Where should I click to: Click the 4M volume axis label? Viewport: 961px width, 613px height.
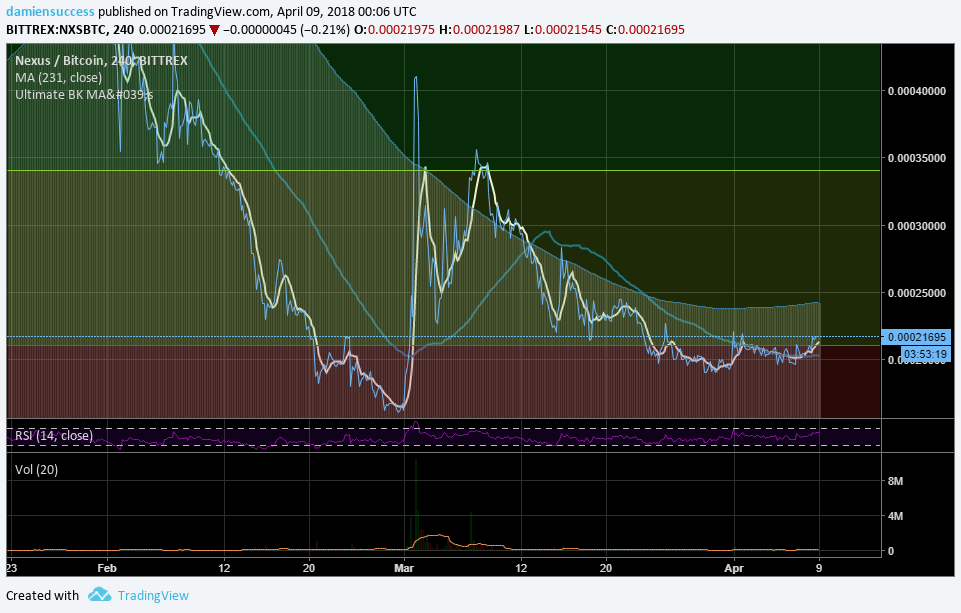tap(895, 516)
